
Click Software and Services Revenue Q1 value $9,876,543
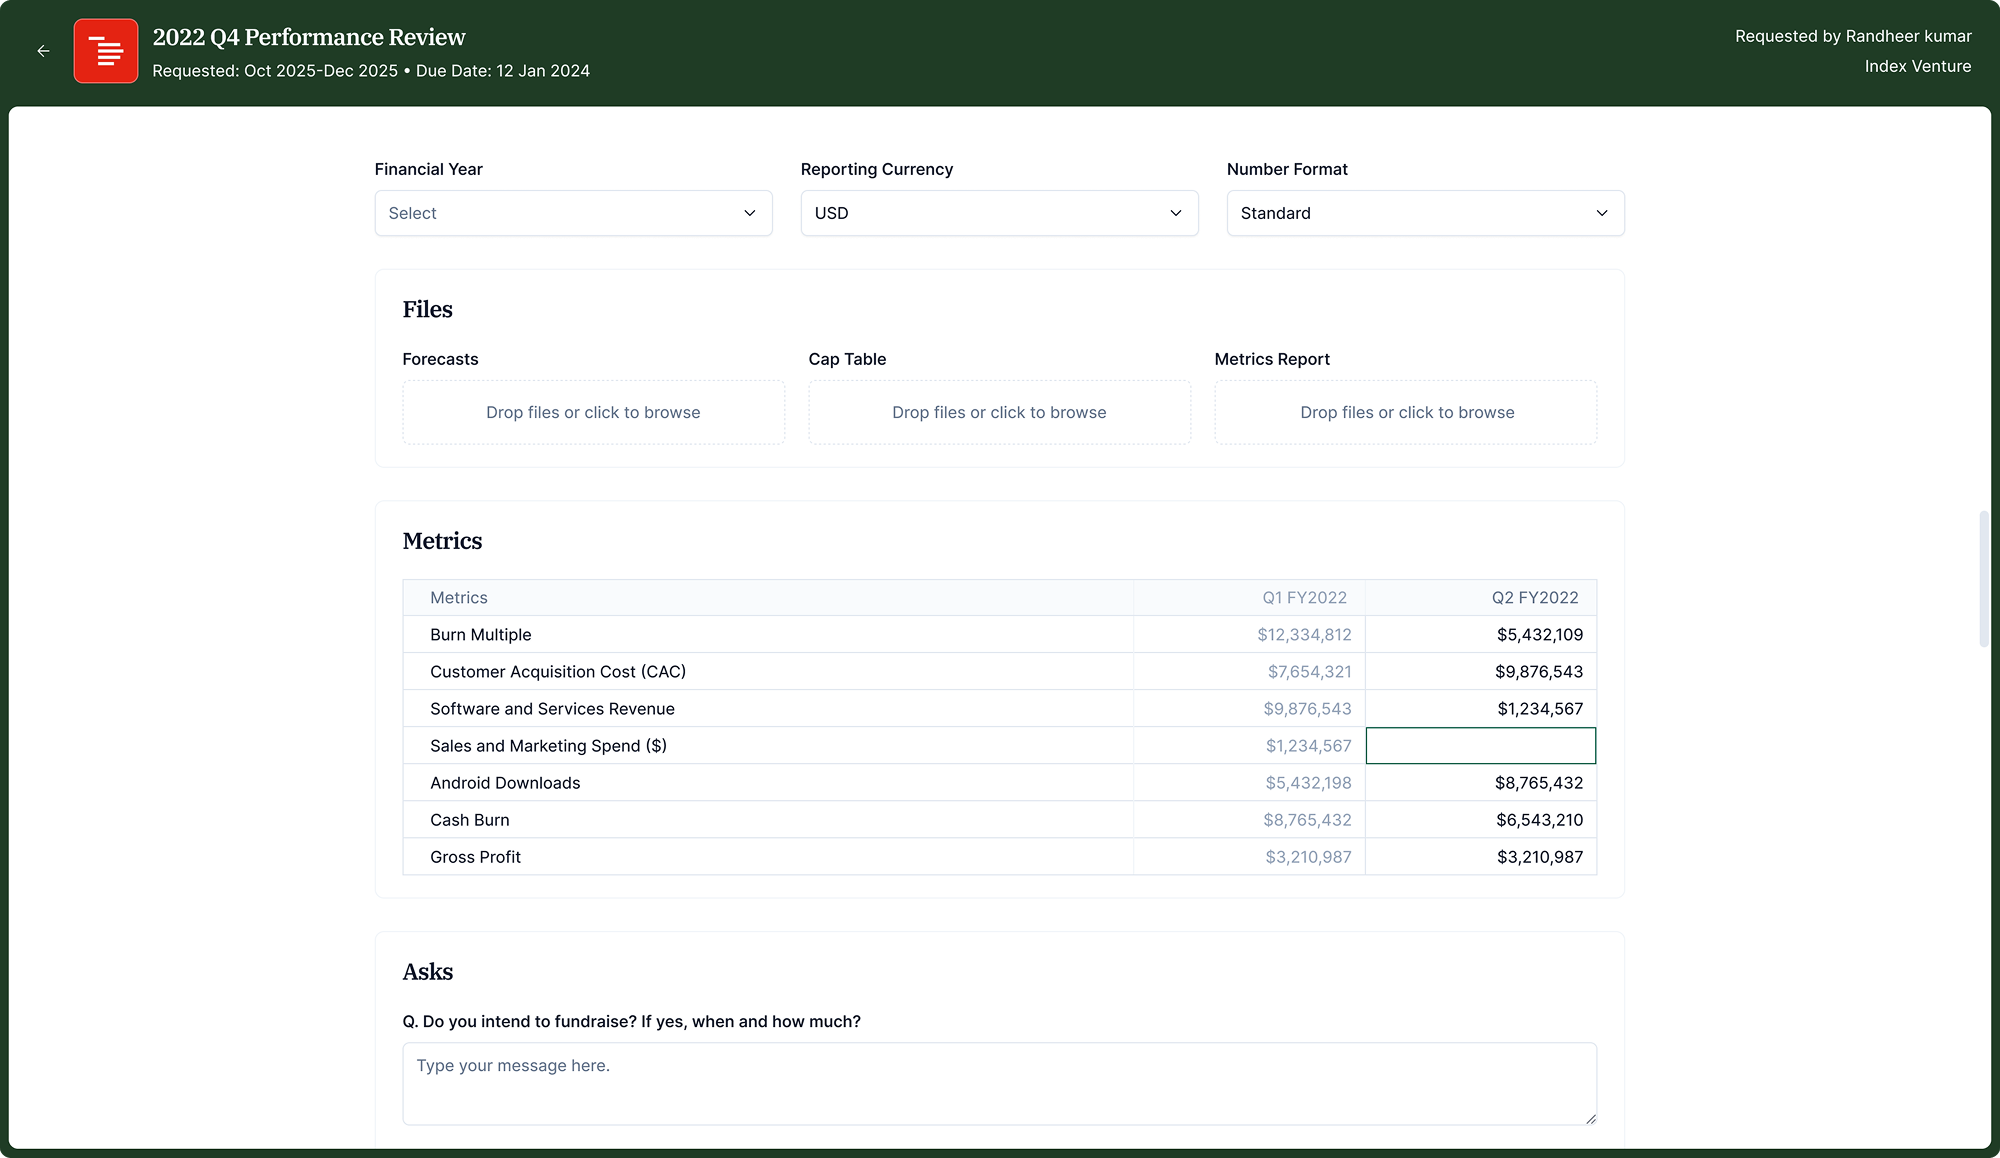tap(1307, 709)
